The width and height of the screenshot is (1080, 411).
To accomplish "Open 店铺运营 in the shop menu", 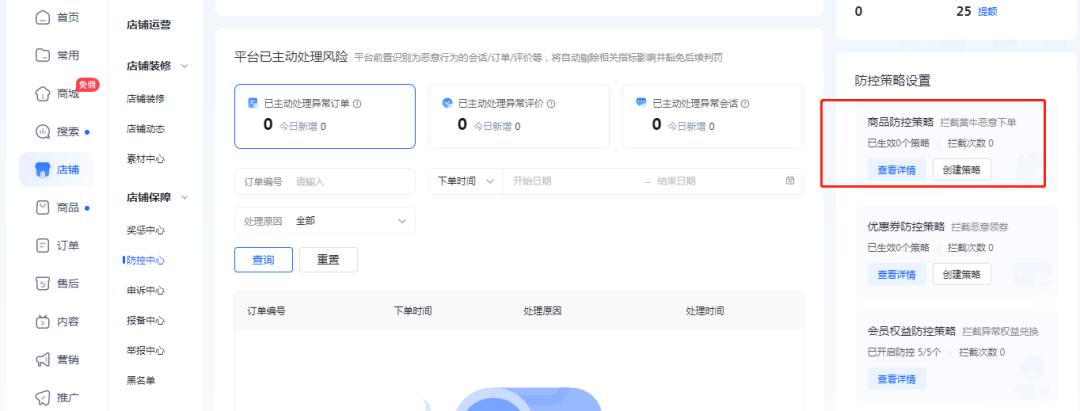I will pyautogui.click(x=149, y=25).
